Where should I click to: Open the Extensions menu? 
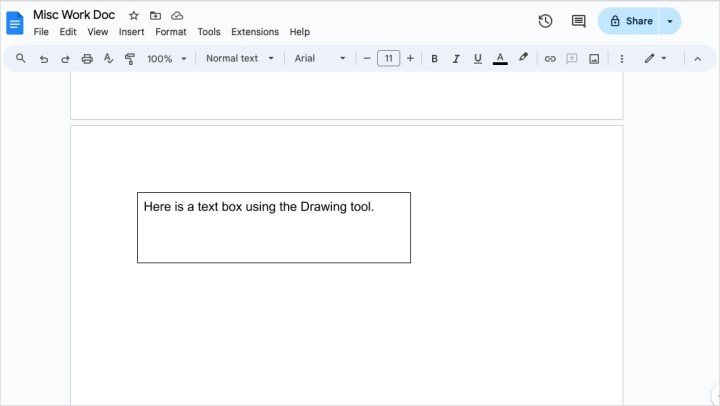[x=254, y=32]
